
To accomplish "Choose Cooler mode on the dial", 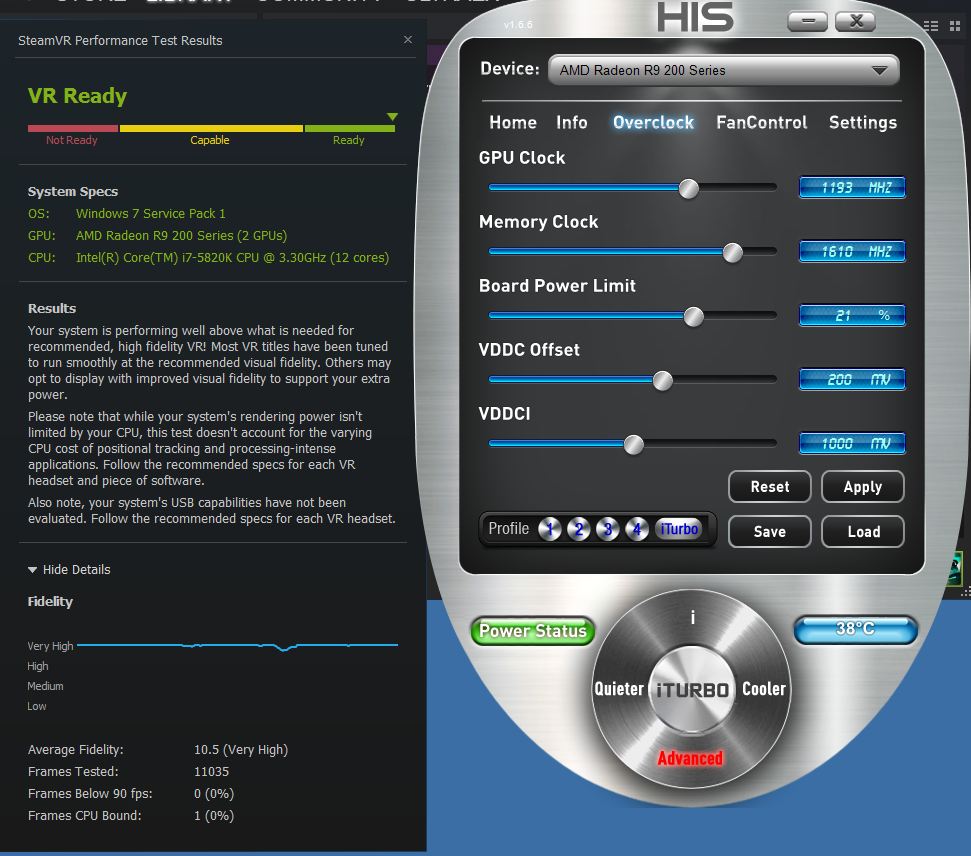I will coord(764,689).
